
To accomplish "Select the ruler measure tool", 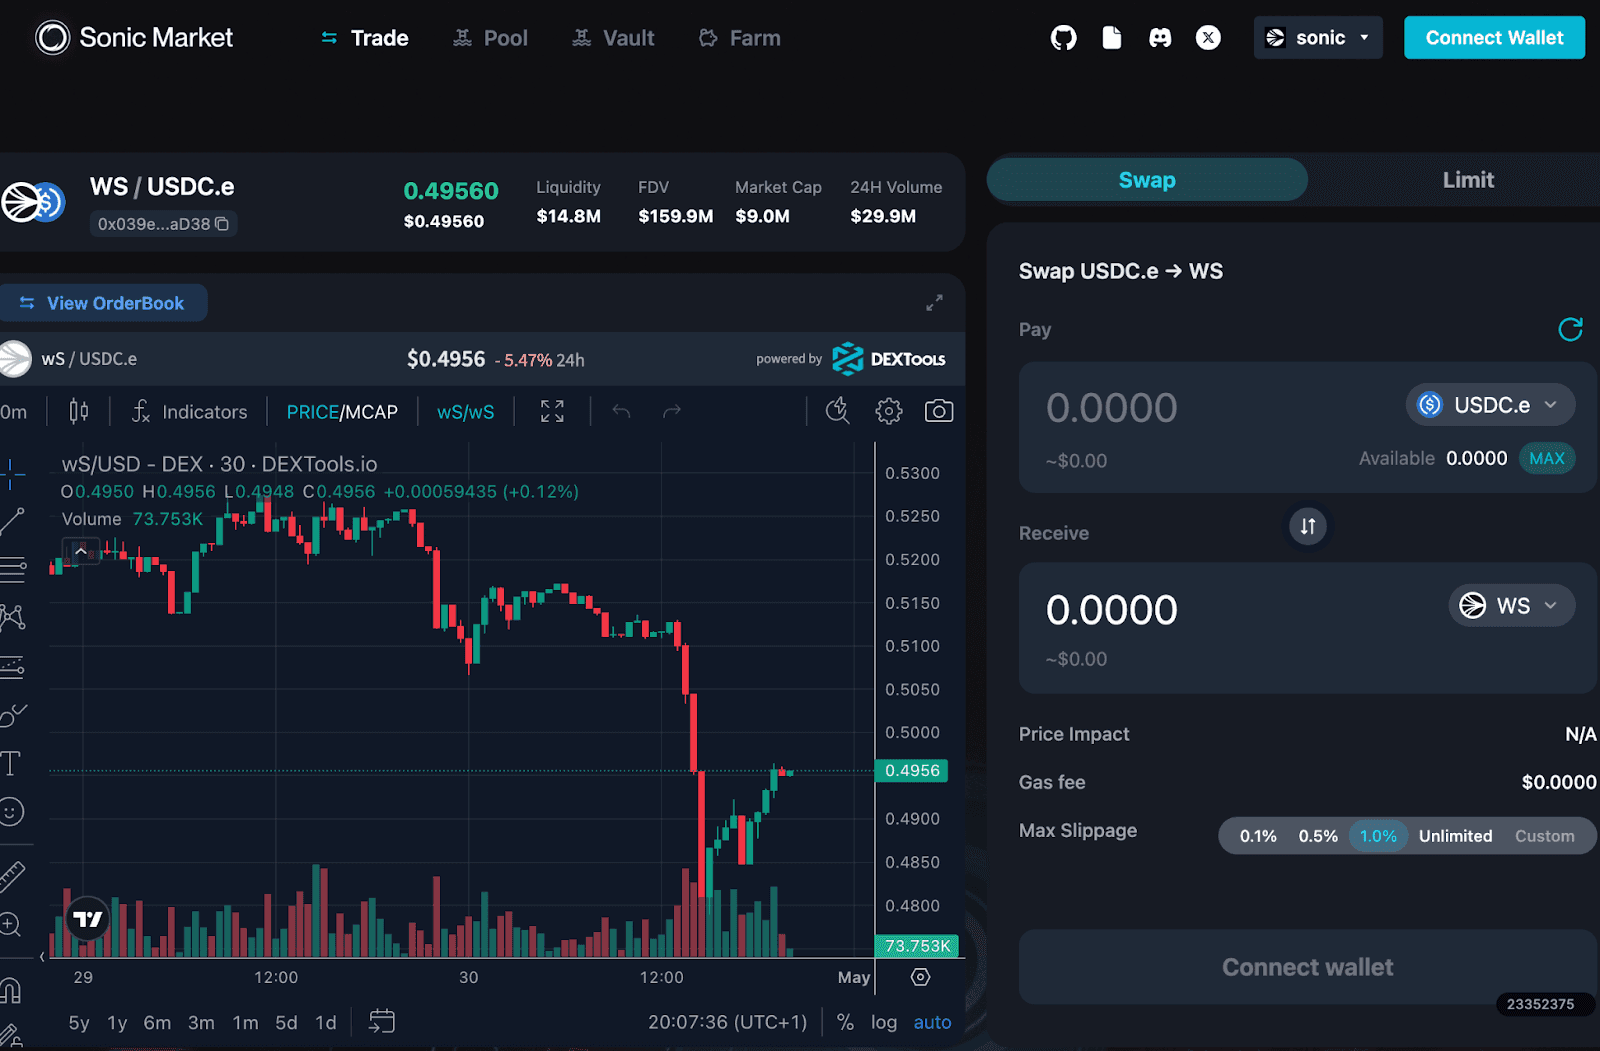I will 12,876.
